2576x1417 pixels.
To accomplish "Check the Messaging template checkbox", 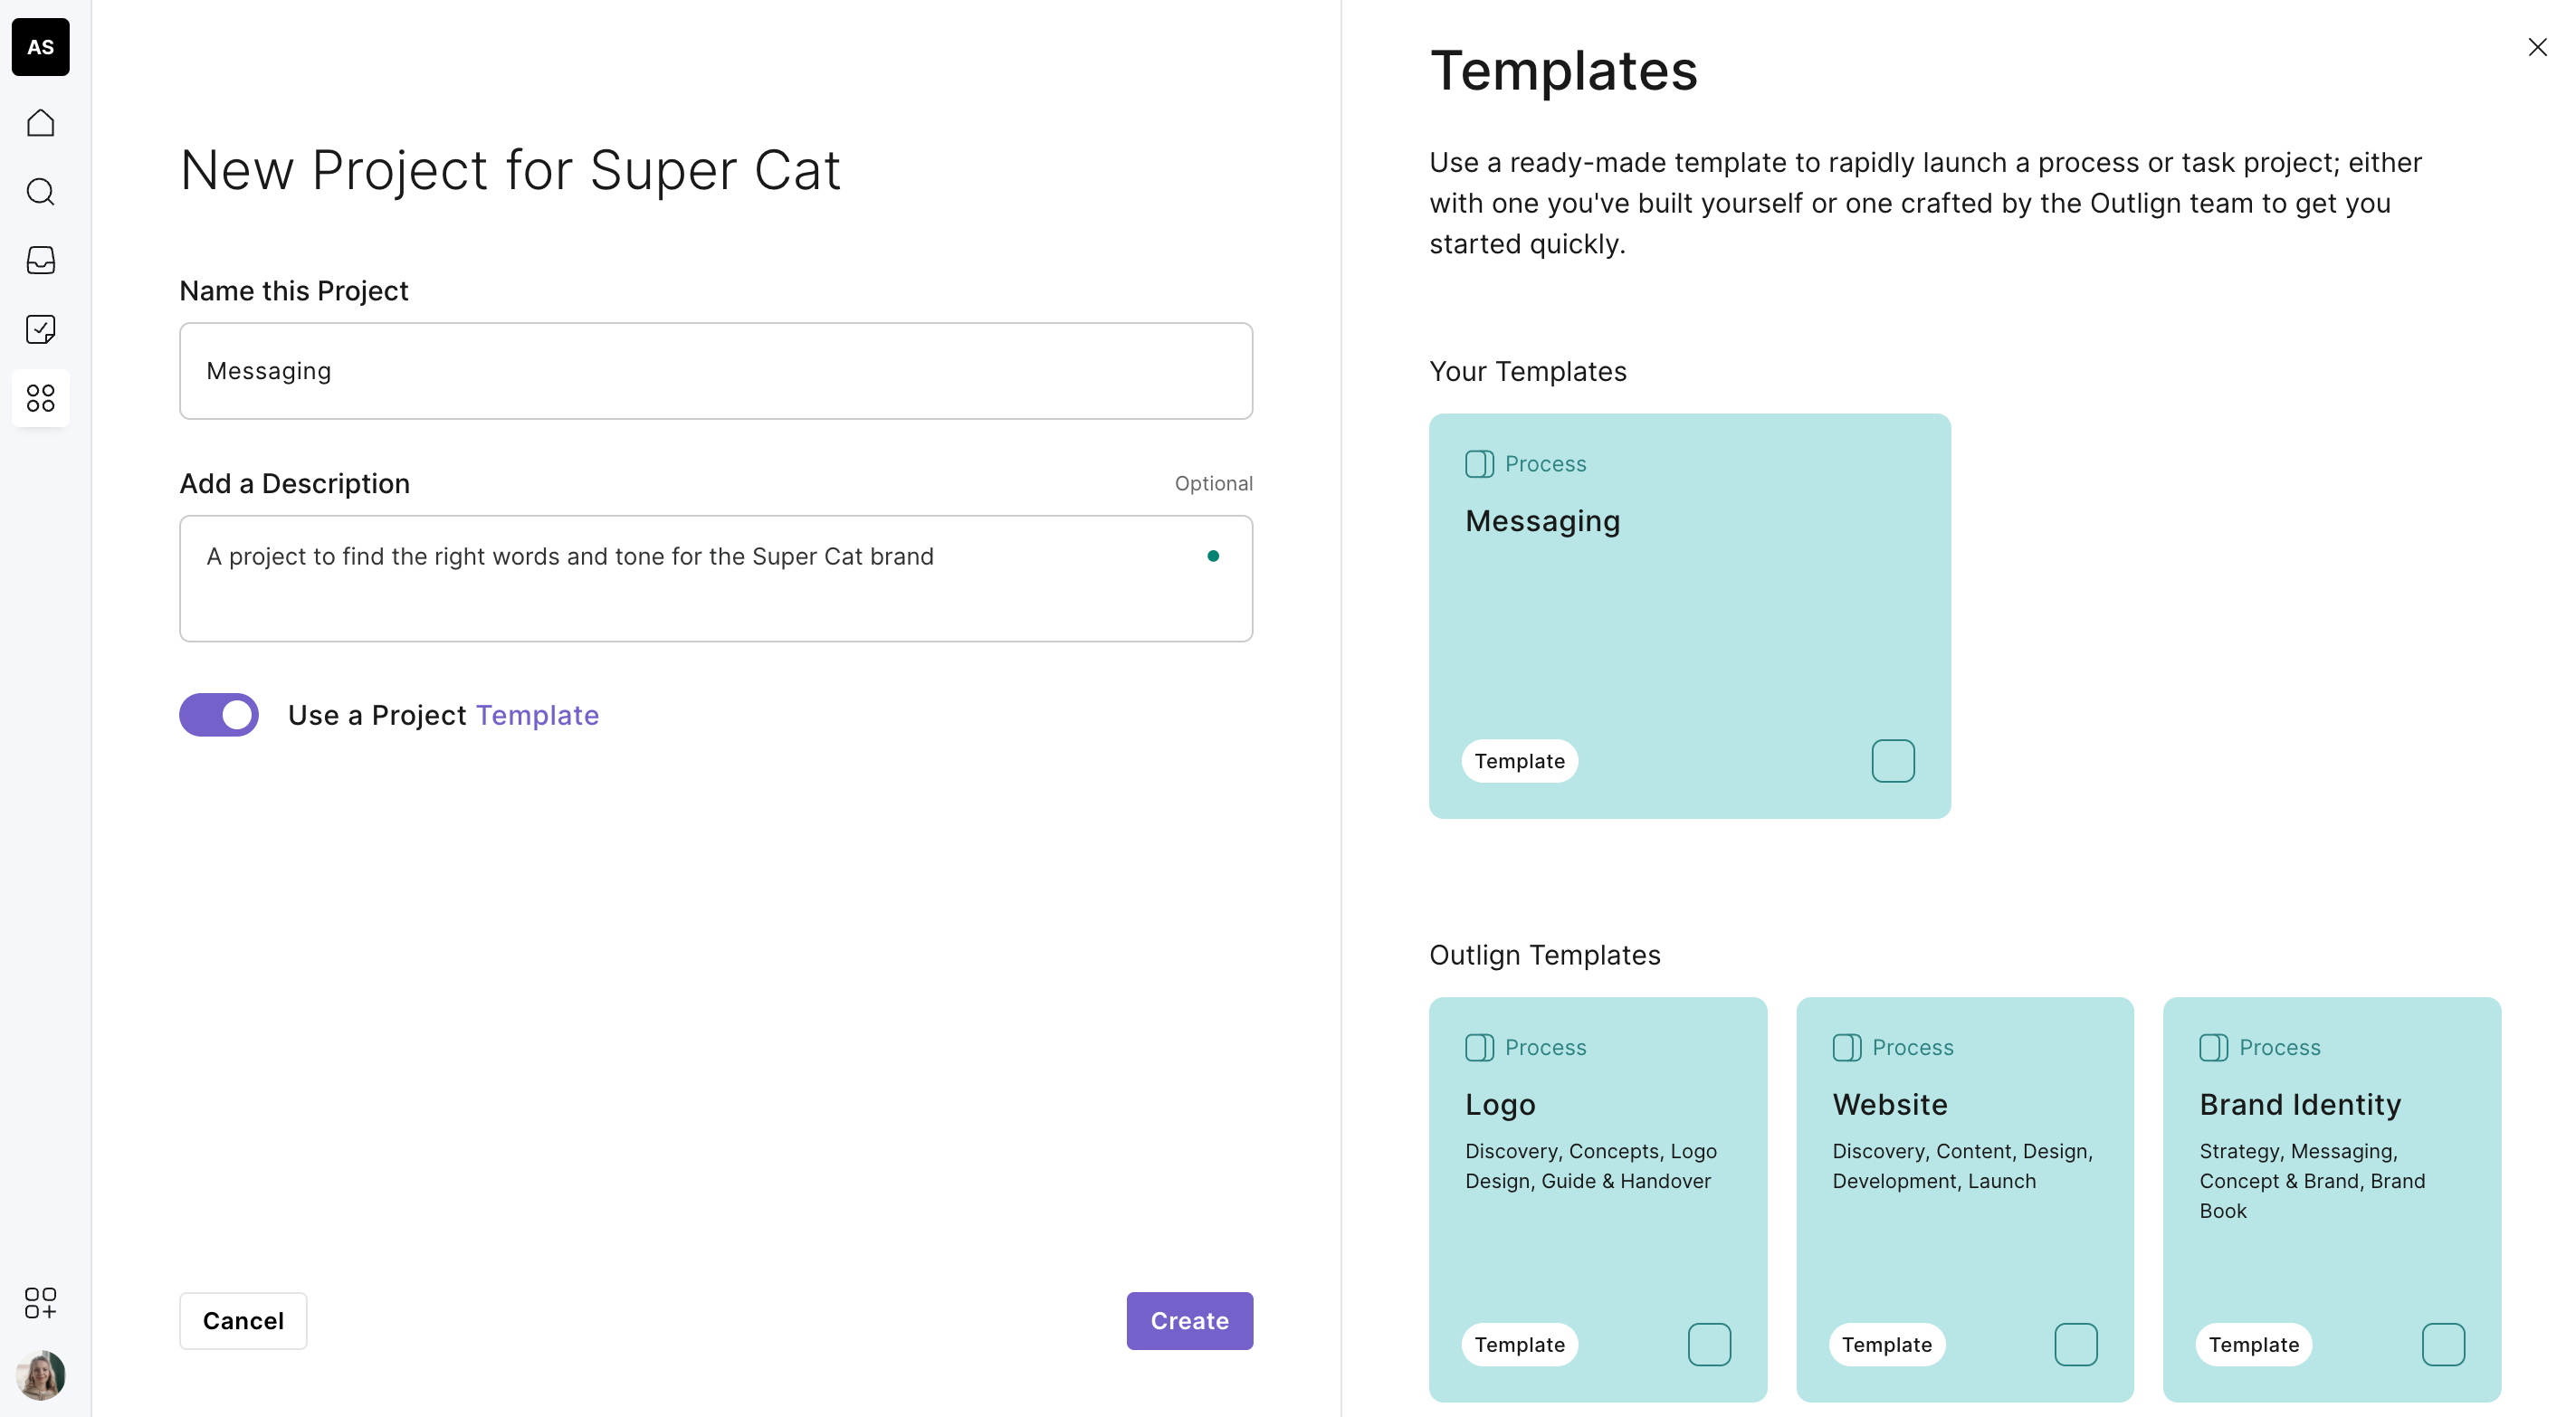I will 1892,761.
